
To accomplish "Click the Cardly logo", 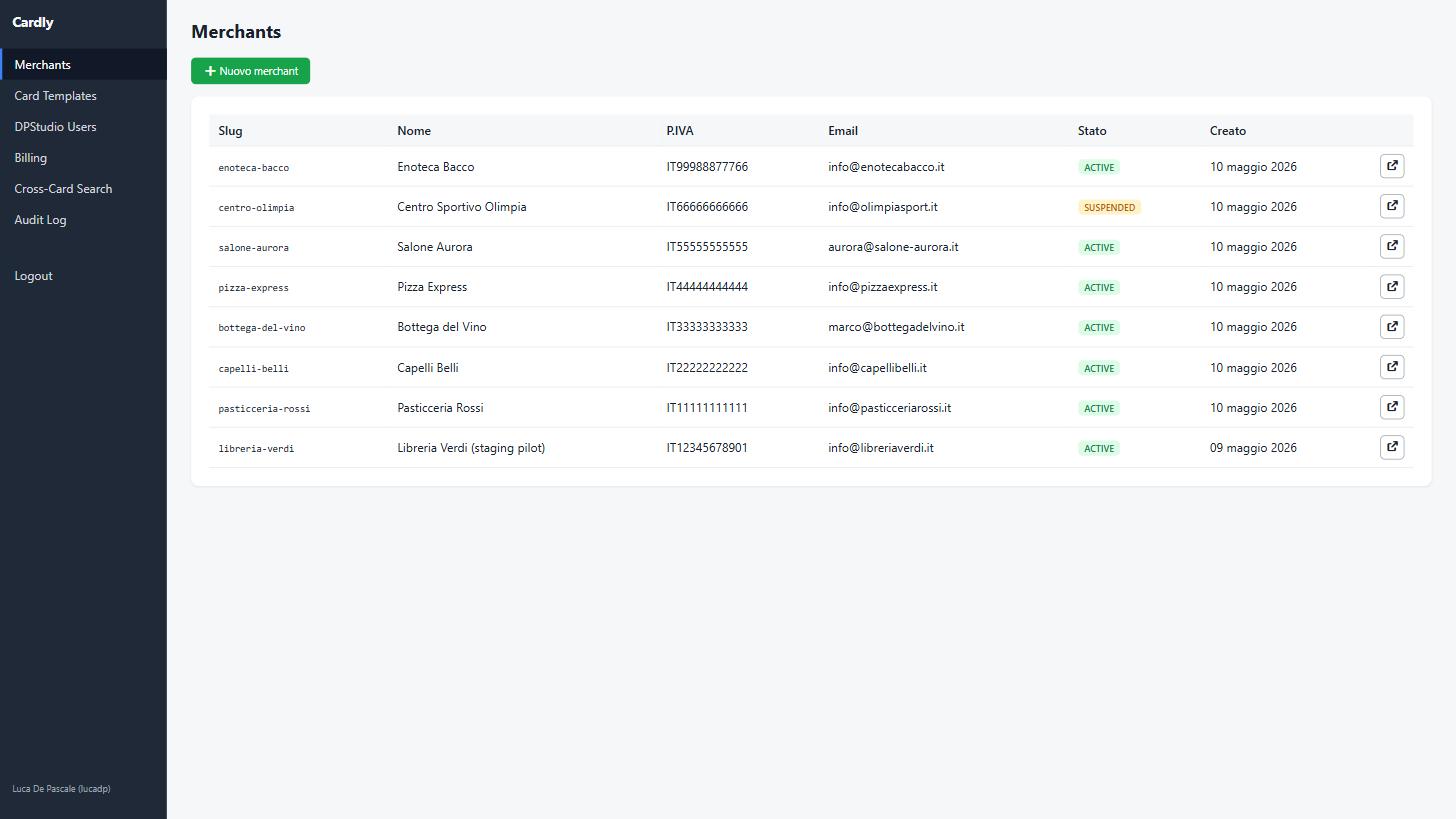I will click(33, 22).
